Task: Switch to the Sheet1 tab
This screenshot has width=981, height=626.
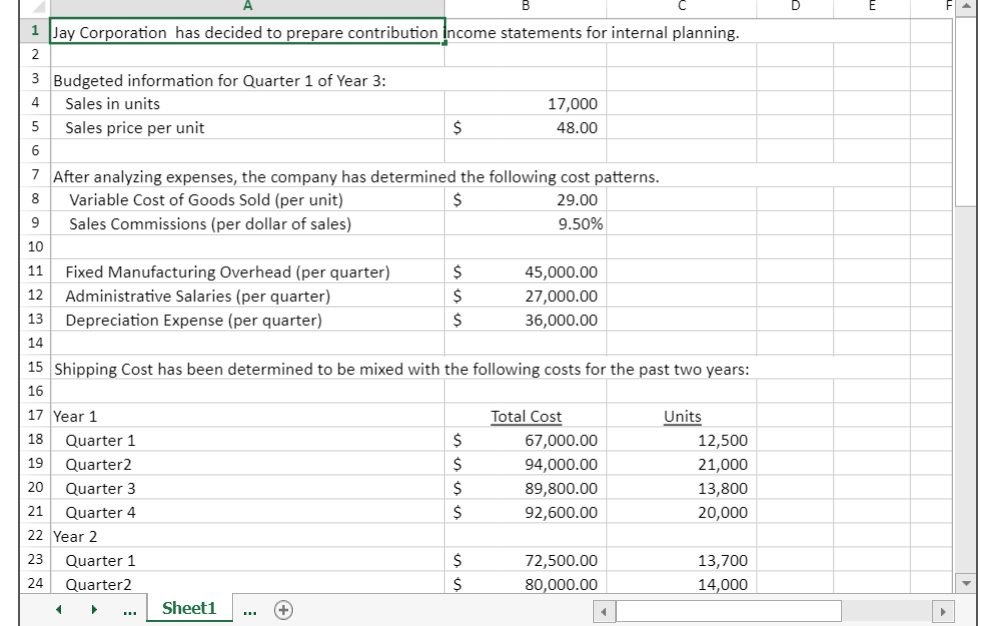Action: tap(188, 608)
